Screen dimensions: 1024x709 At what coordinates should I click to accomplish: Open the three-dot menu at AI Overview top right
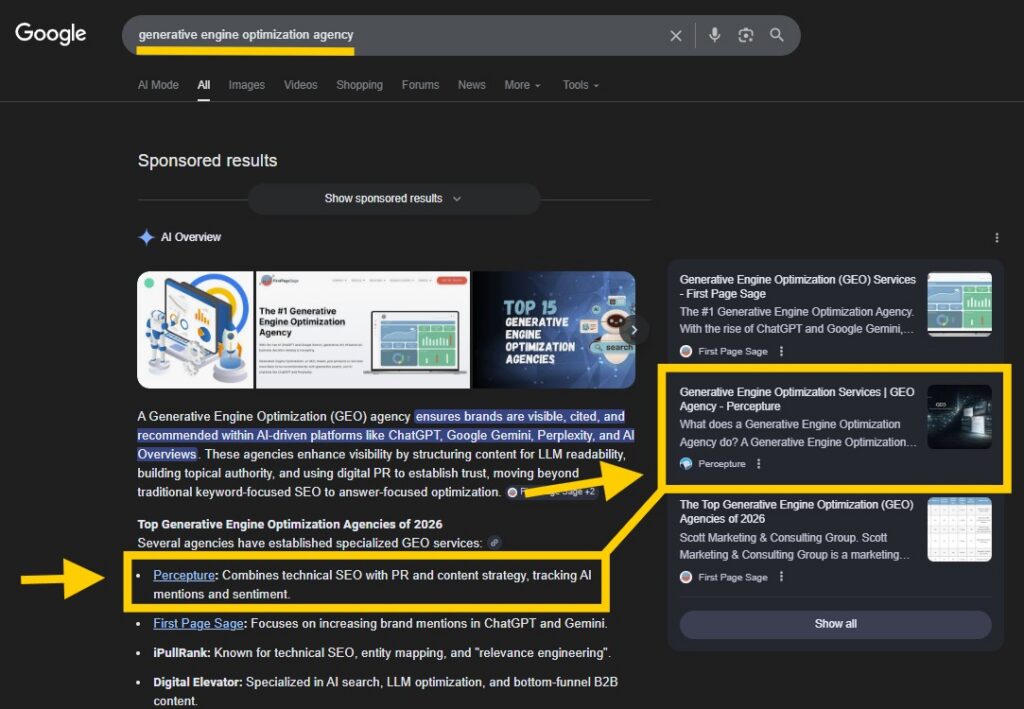(996, 237)
